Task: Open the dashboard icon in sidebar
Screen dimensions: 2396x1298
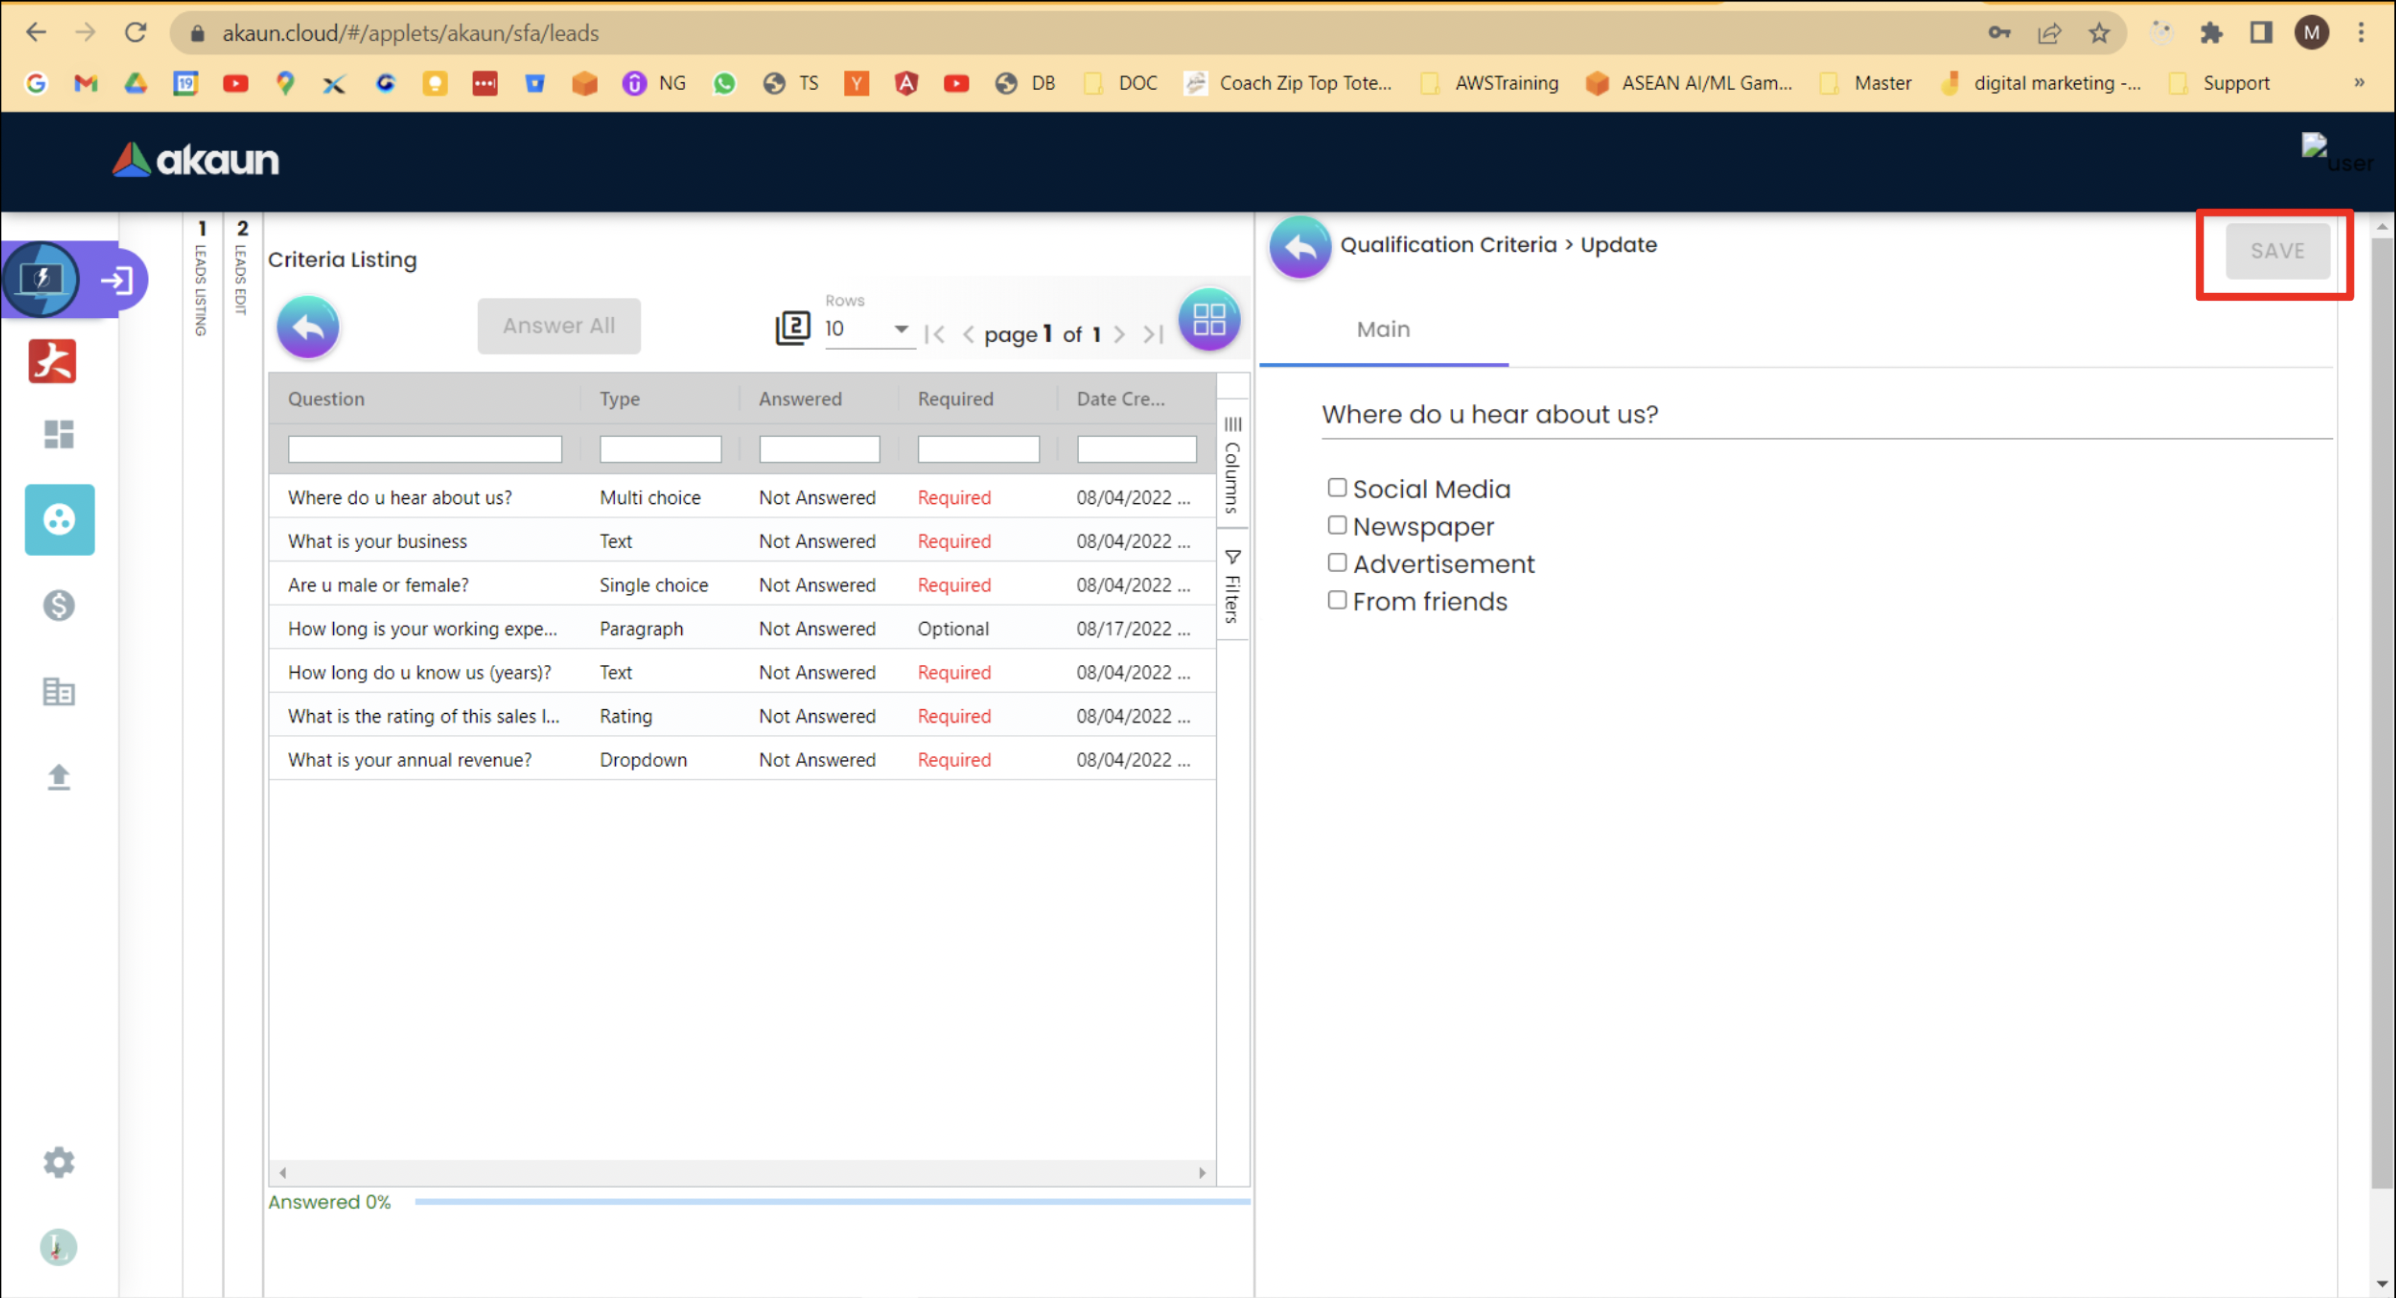Action: pos(59,434)
